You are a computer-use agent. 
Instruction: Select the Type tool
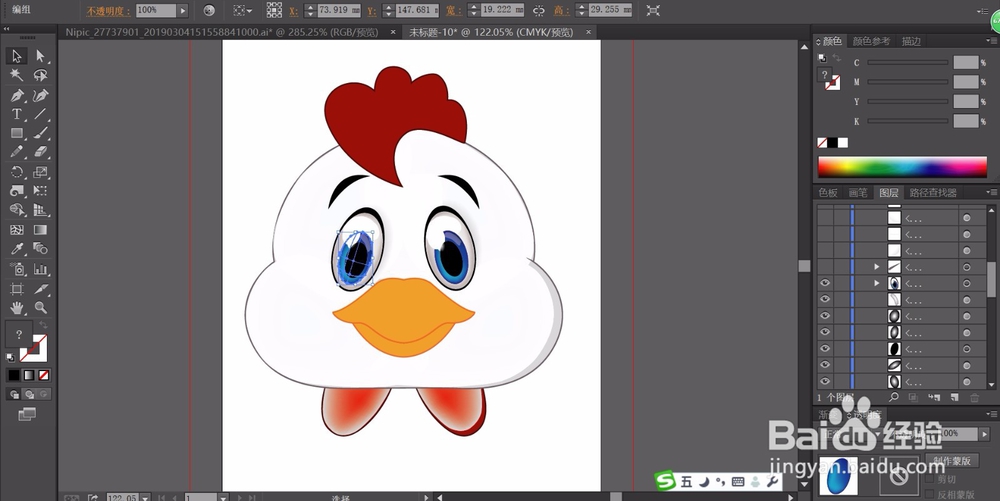tap(17, 114)
